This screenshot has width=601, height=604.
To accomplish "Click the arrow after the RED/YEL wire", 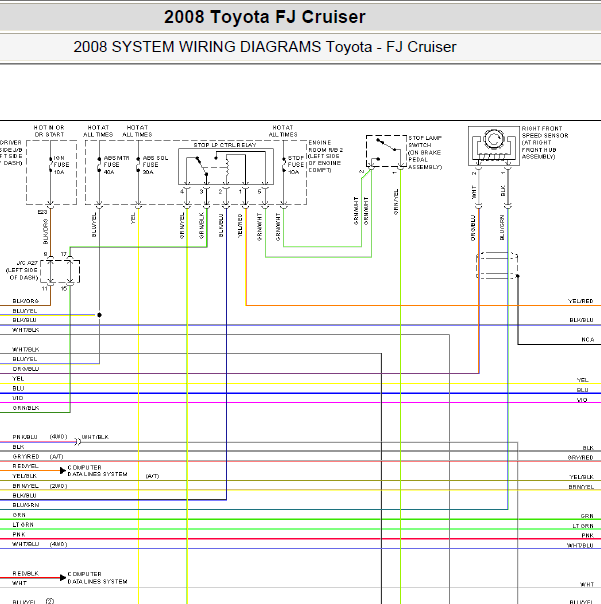I will point(63,470).
